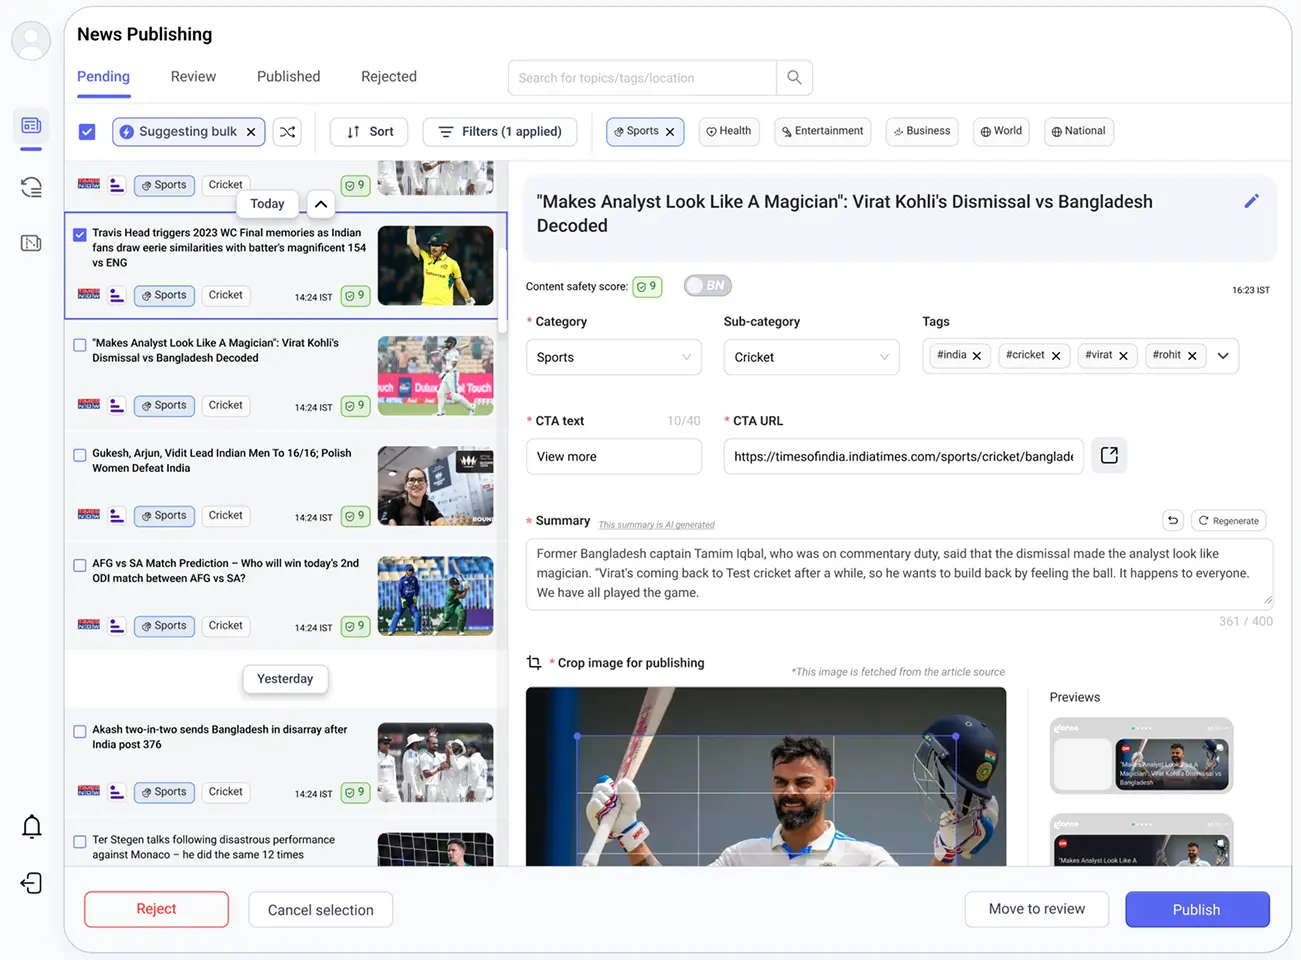Open the user profile avatar
Screen dimensions: 1301x960
coord(31,41)
